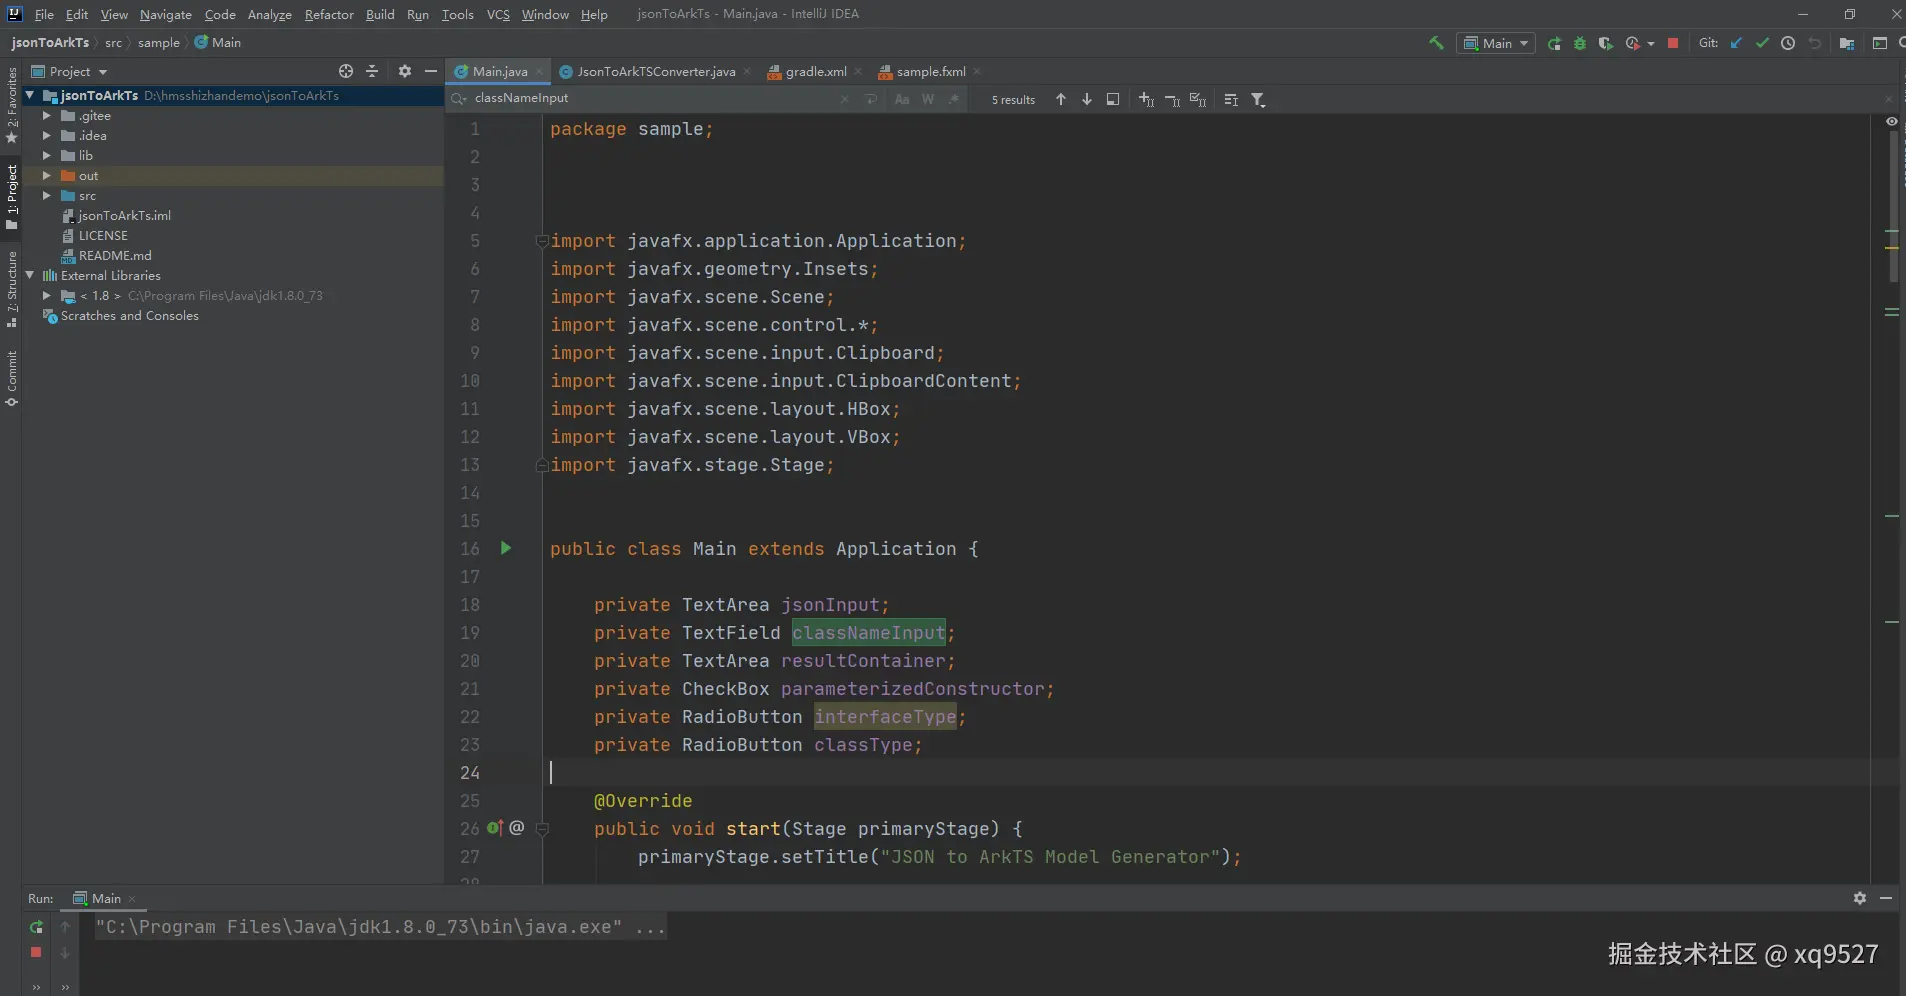Expand the src folder in project tree
This screenshot has height=996, width=1906.
click(x=46, y=196)
